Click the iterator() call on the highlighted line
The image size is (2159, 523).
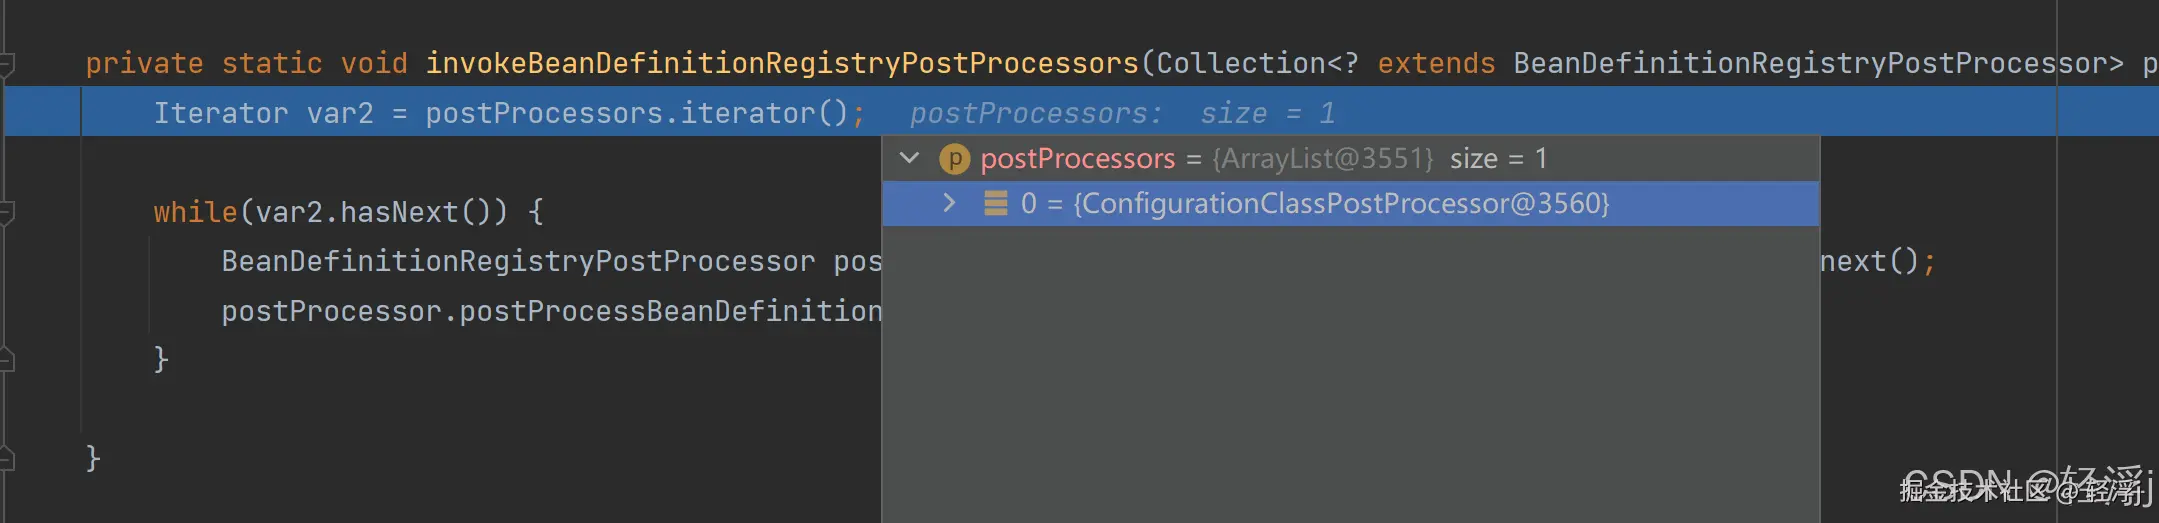click(x=765, y=114)
